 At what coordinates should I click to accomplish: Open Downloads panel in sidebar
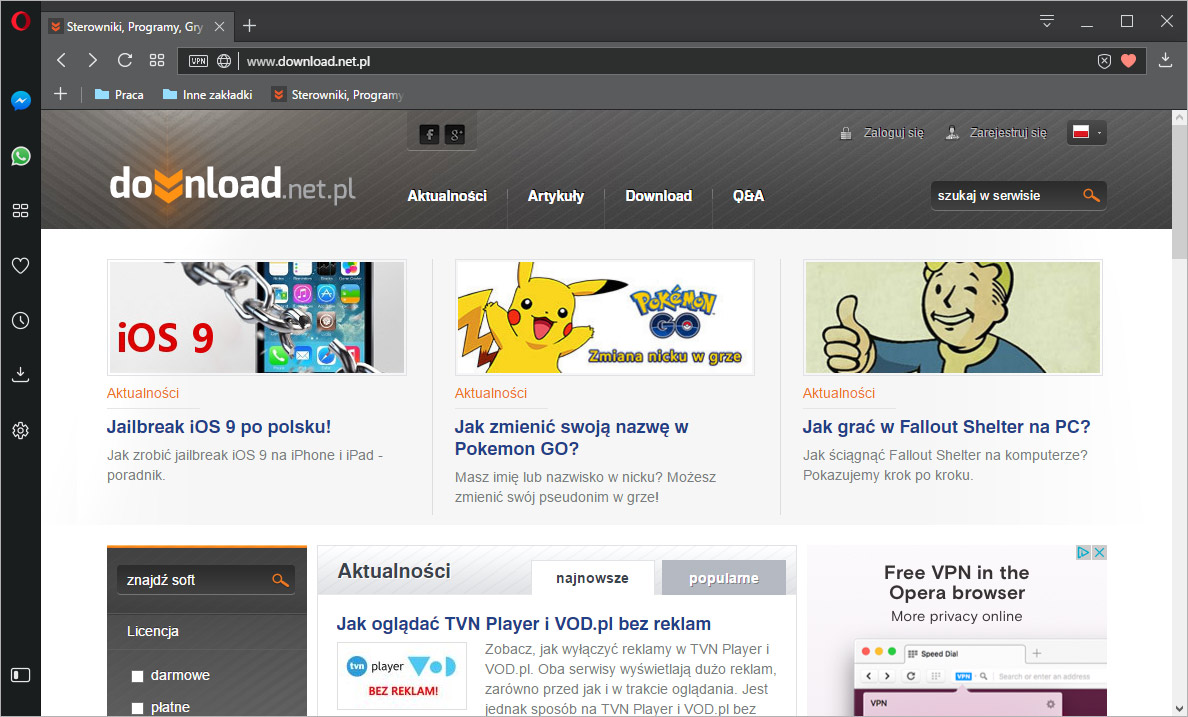coord(20,374)
